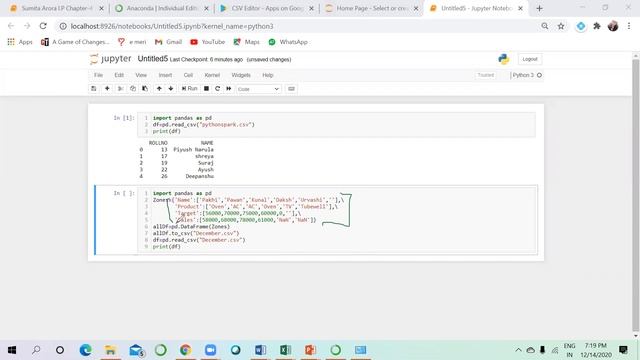This screenshot has width=640, height=360.
Task: Open the Chrome profile avatar
Action: pyautogui.click(x=613, y=26)
